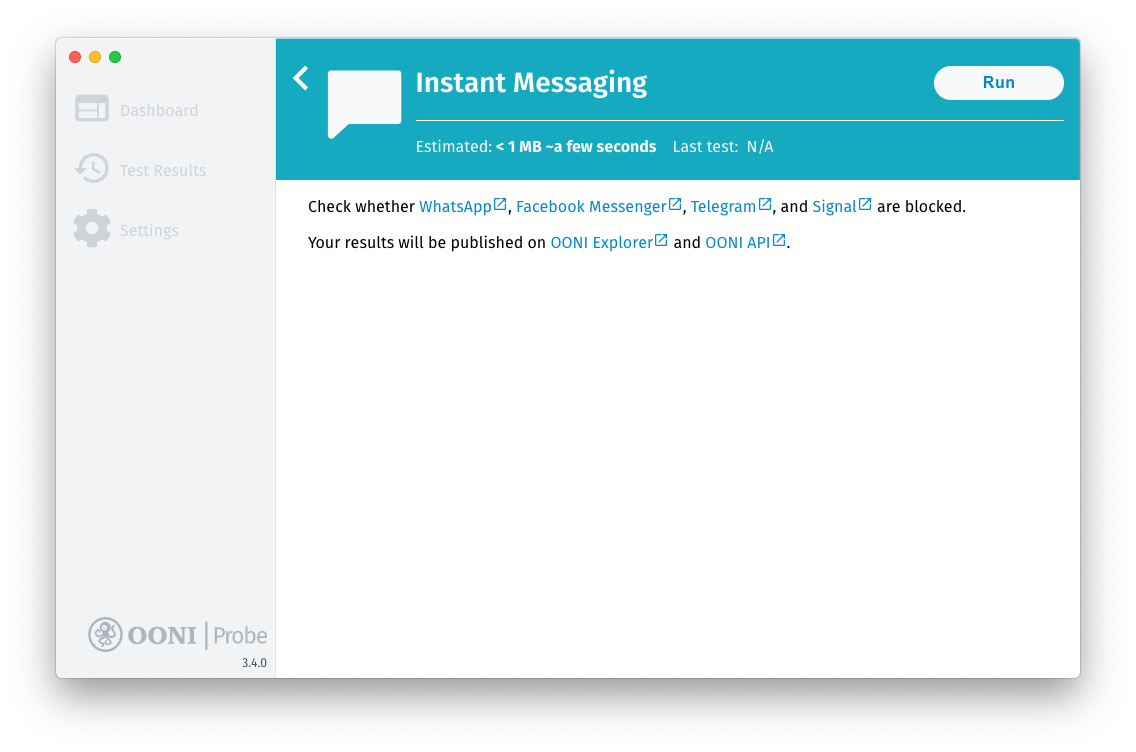Go back using the left chevron arrow

point(301,78)
